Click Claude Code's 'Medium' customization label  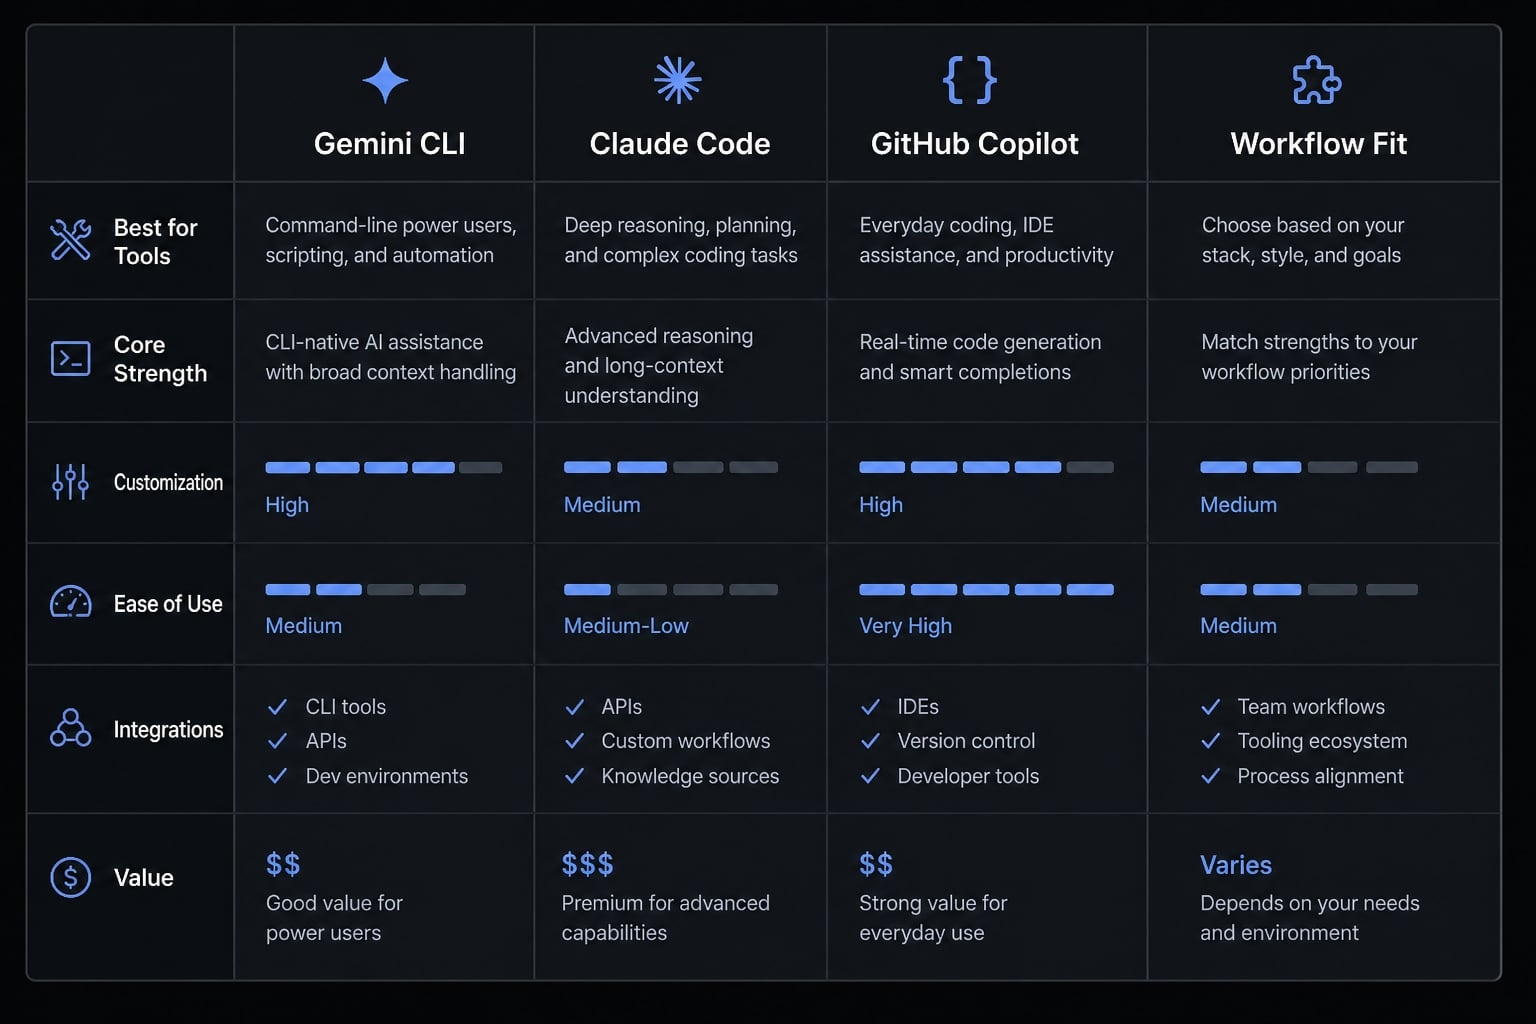pyautogui.click(x=602, y=505)
